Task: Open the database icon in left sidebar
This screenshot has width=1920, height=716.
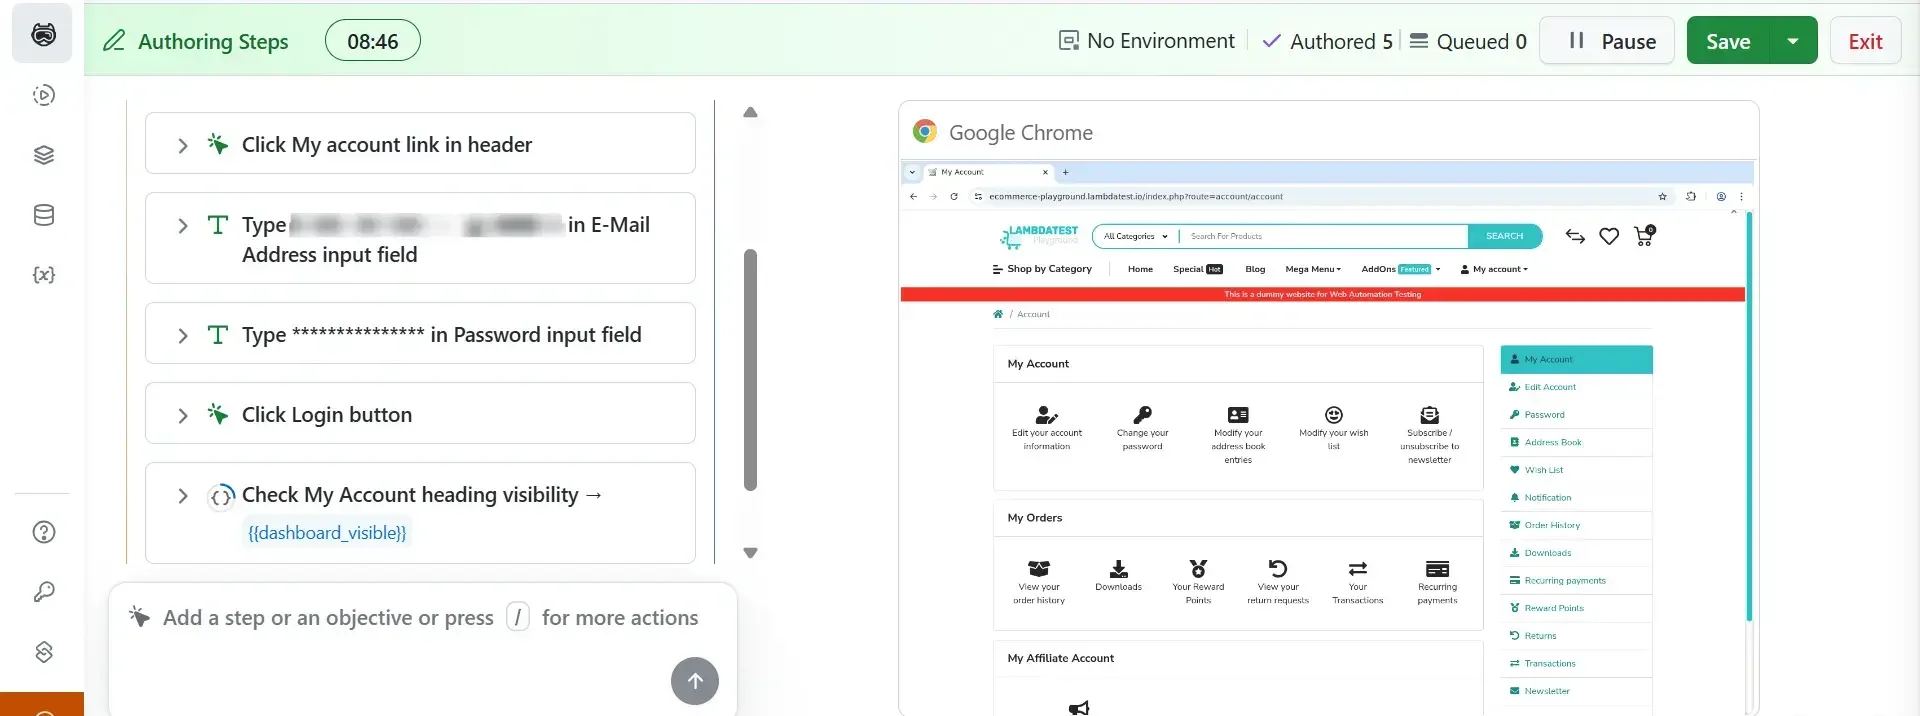Action: (x=43, y=215)
